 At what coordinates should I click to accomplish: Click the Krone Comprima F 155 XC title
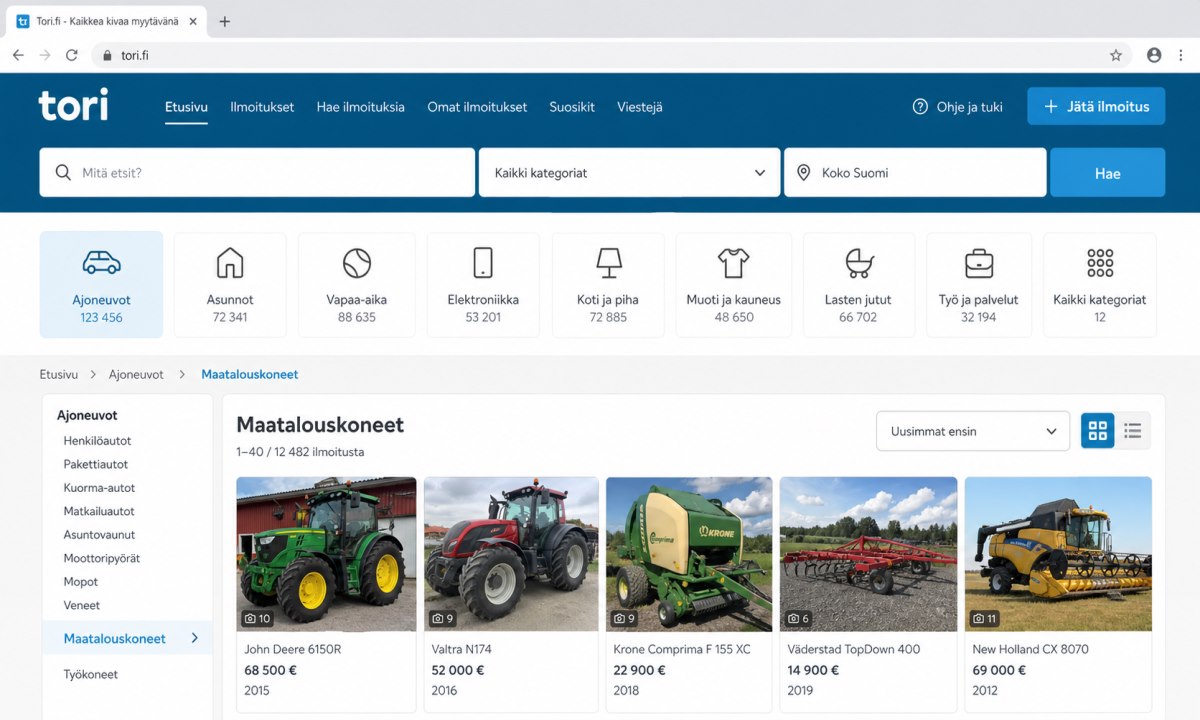[x=682, y=649]
